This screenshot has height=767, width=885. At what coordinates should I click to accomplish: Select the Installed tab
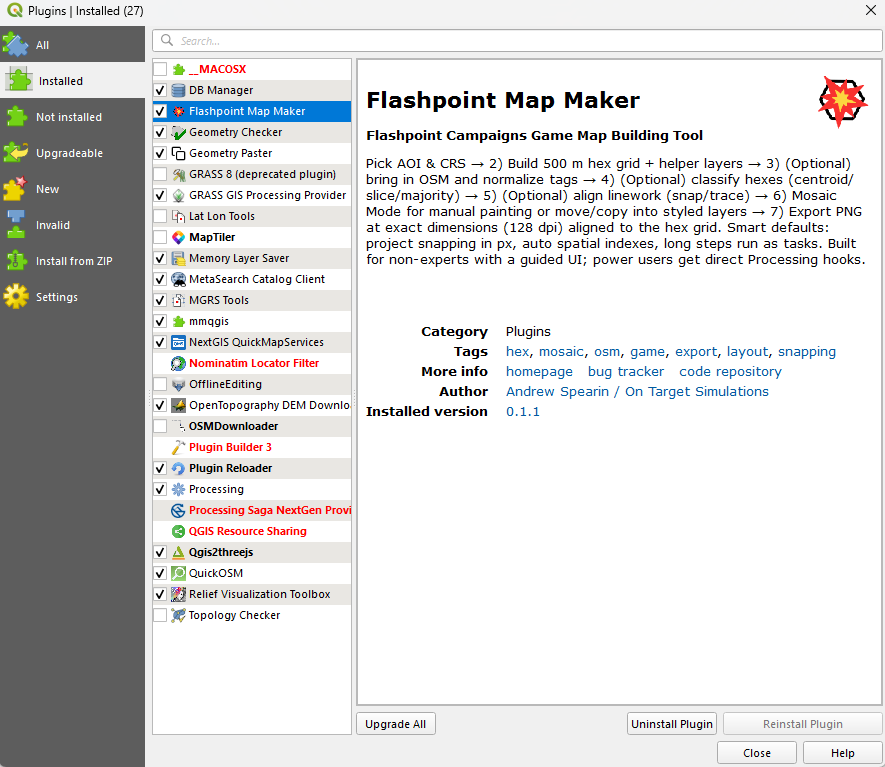click(x=72, y=81)
